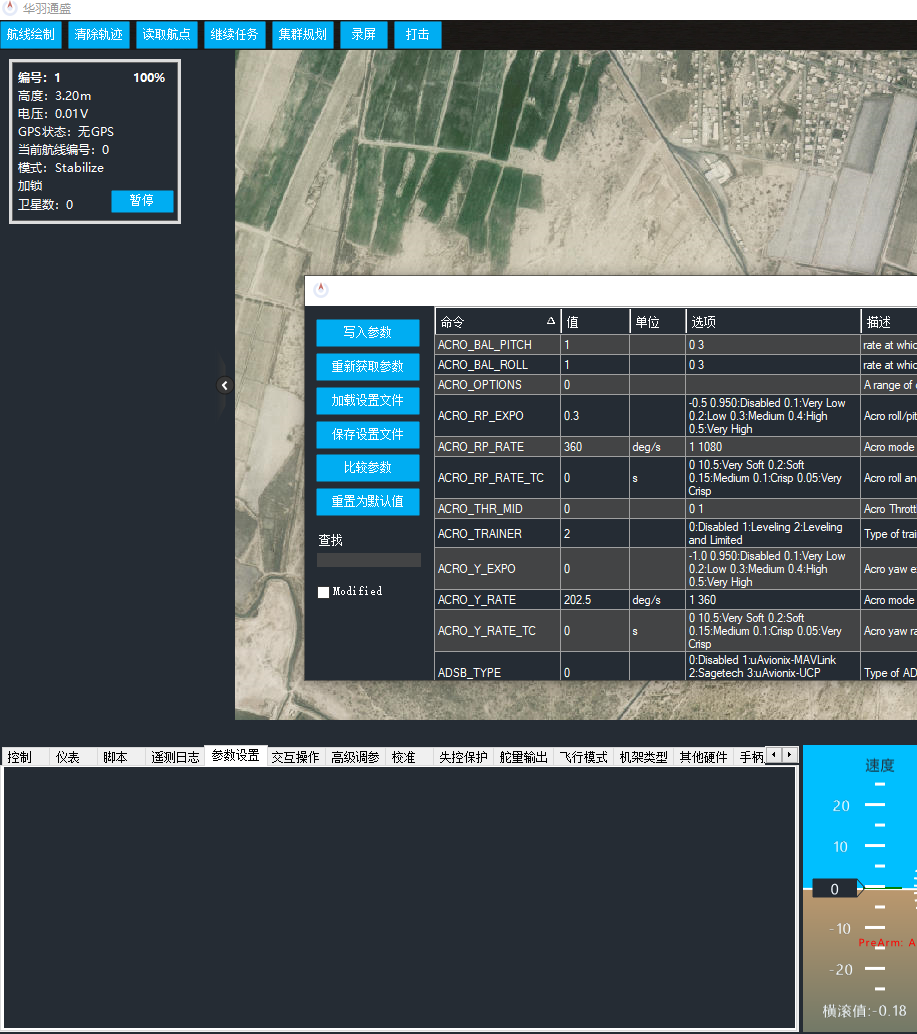
Task: Click the parameter dialog logo icon
Action: pos(321,289)
